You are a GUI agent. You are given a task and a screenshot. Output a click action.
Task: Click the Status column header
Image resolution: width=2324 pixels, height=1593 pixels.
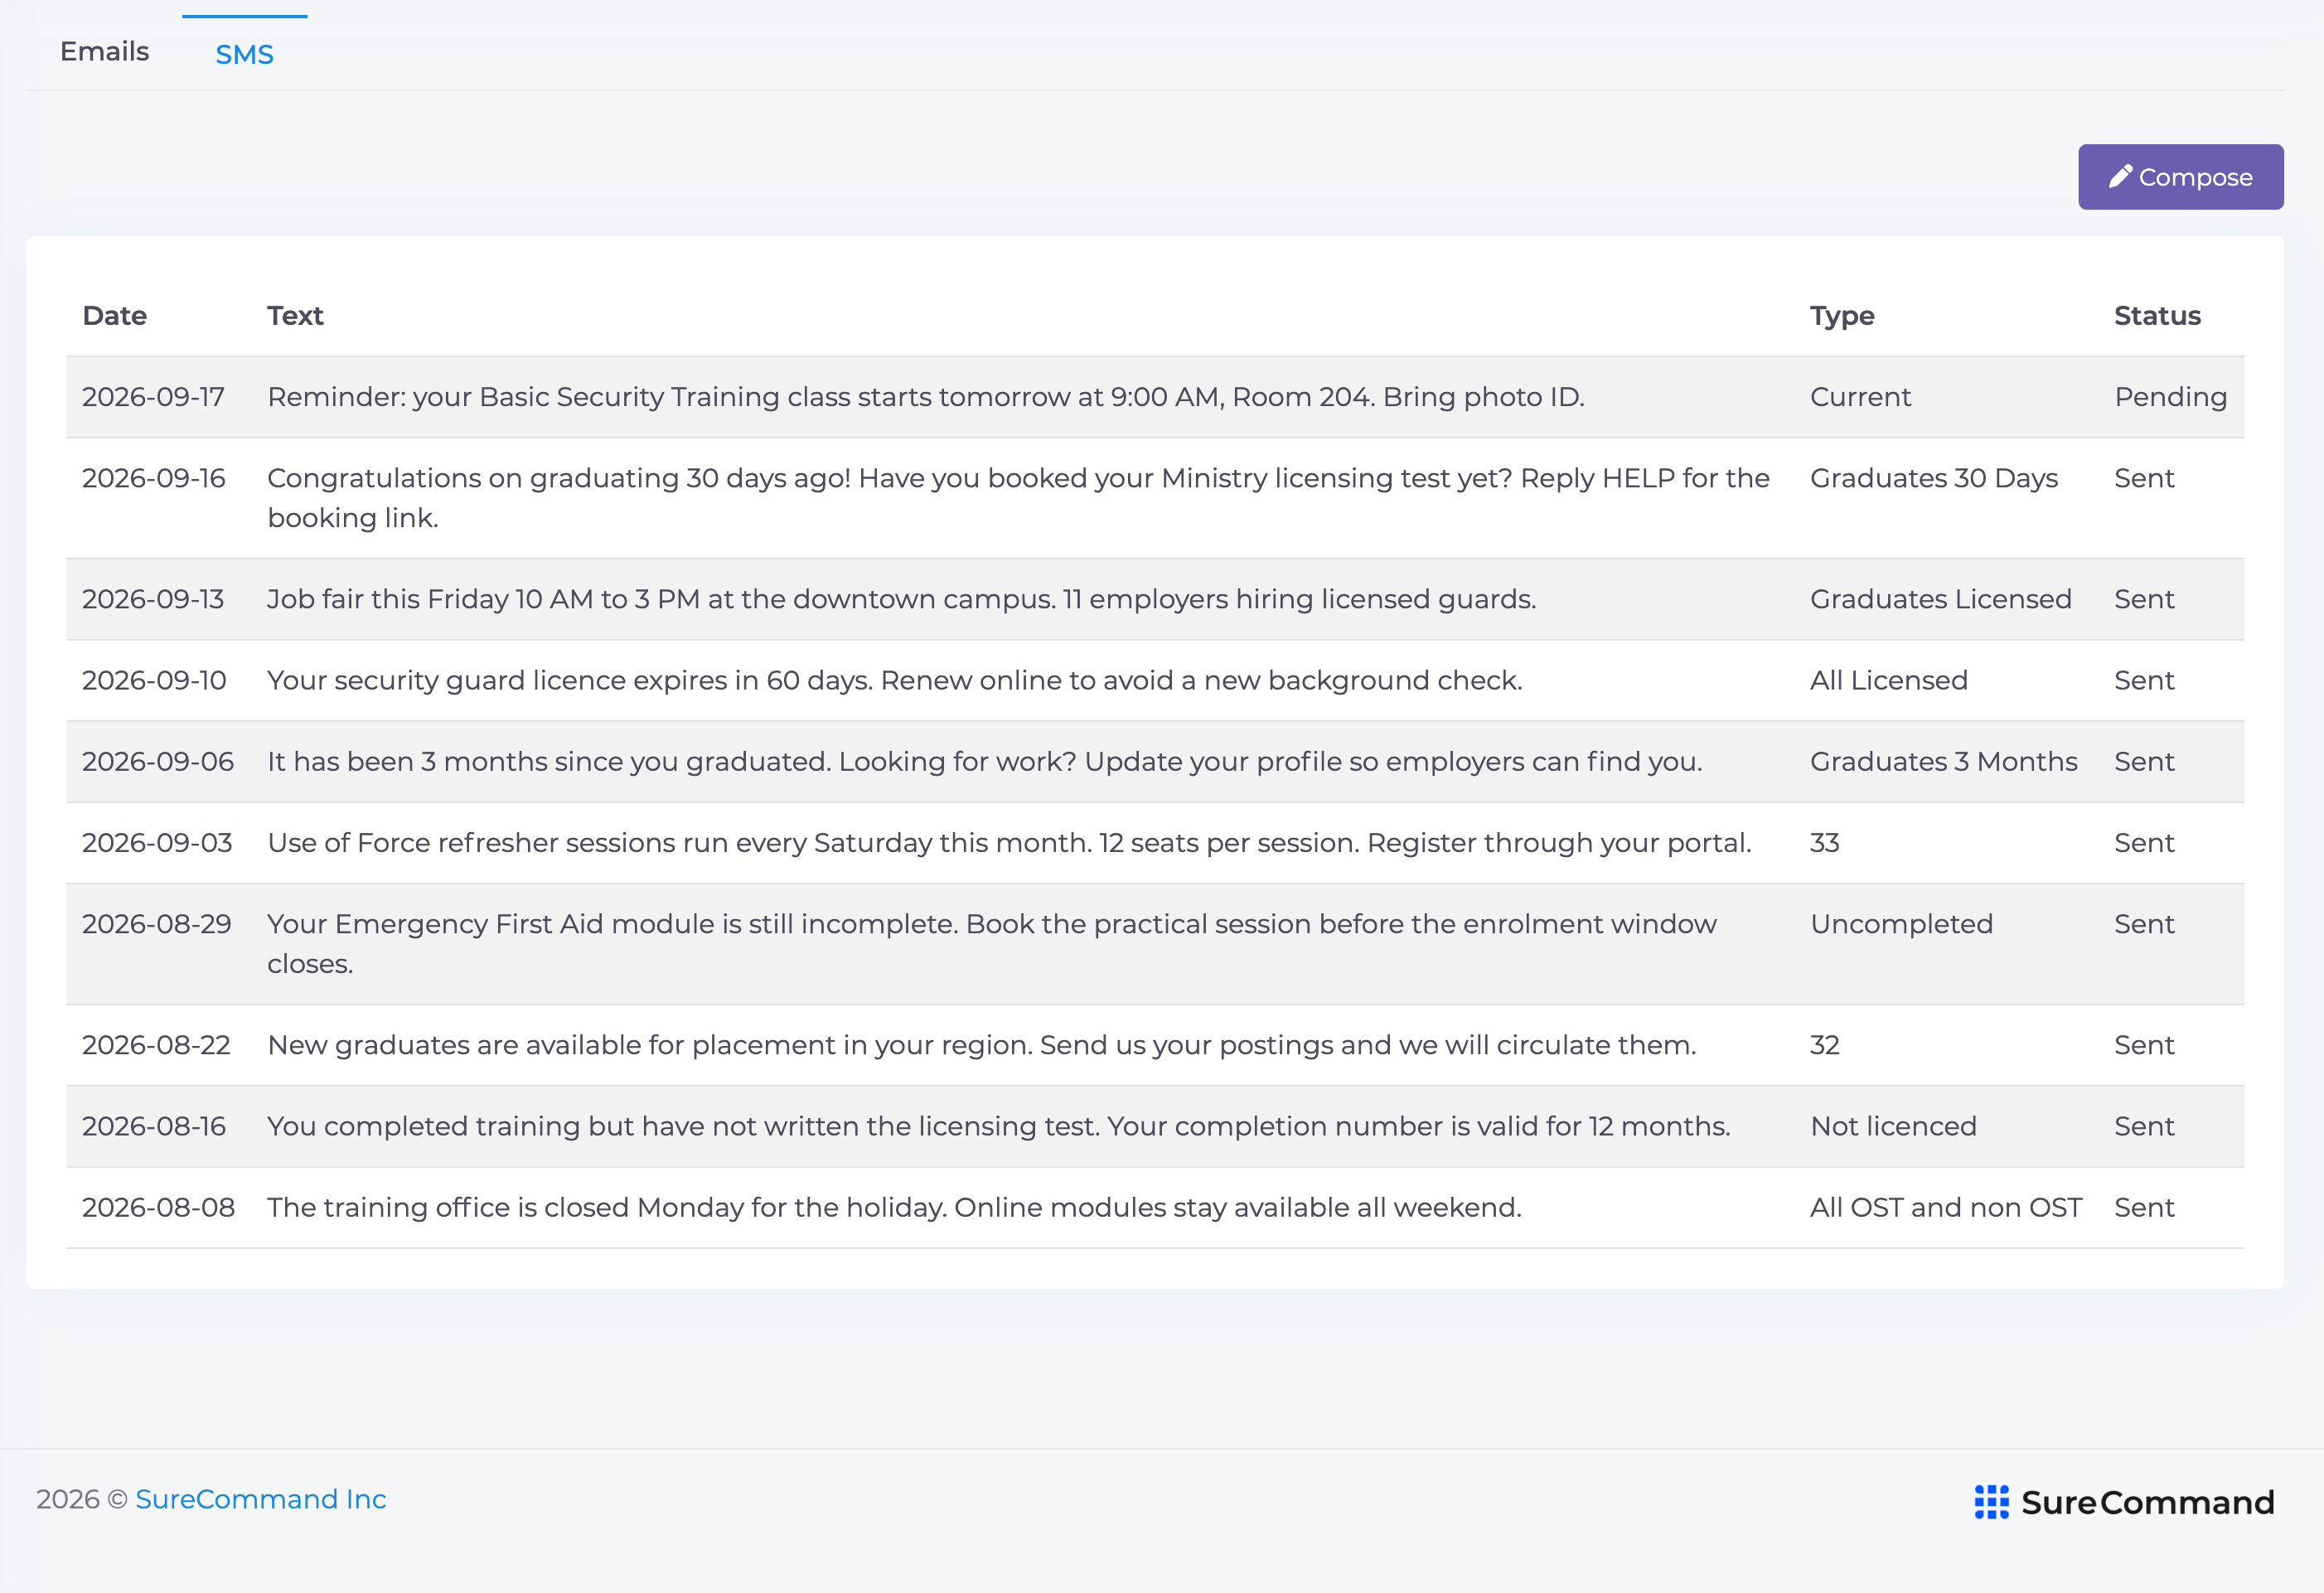pyautogui.click(x=2157, y=316)
